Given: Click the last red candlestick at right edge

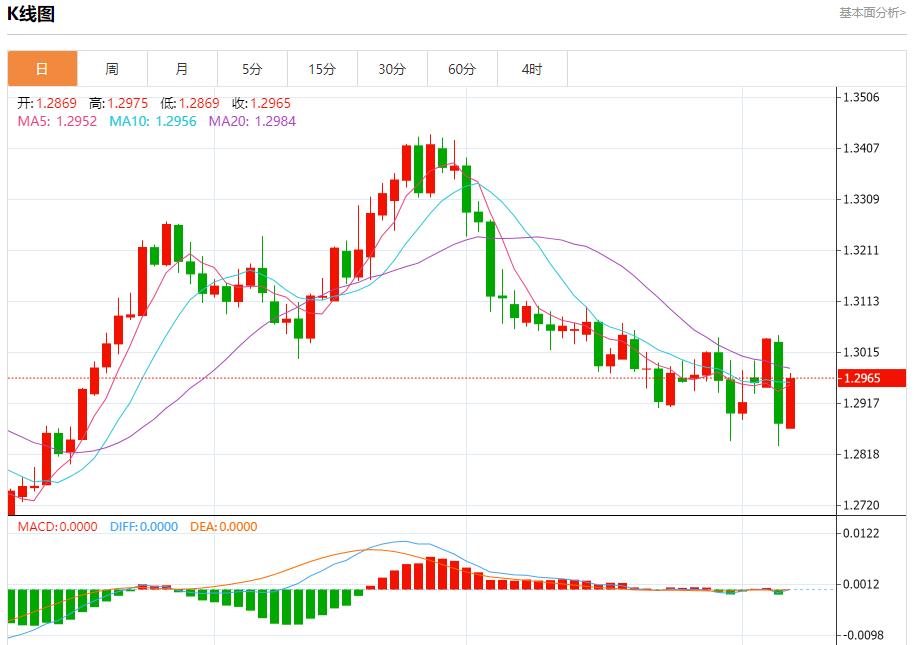Looking at the screenshot, I should coord(790,402).
